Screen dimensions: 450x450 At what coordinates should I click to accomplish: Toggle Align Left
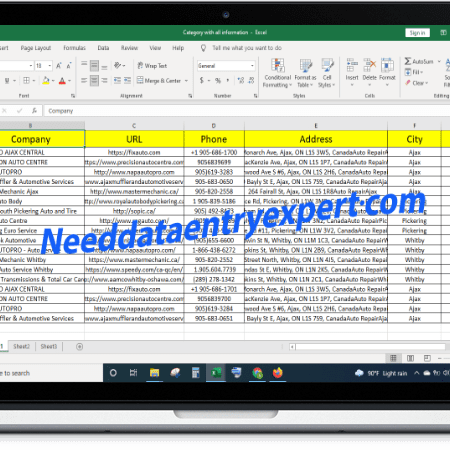(84, 80)
